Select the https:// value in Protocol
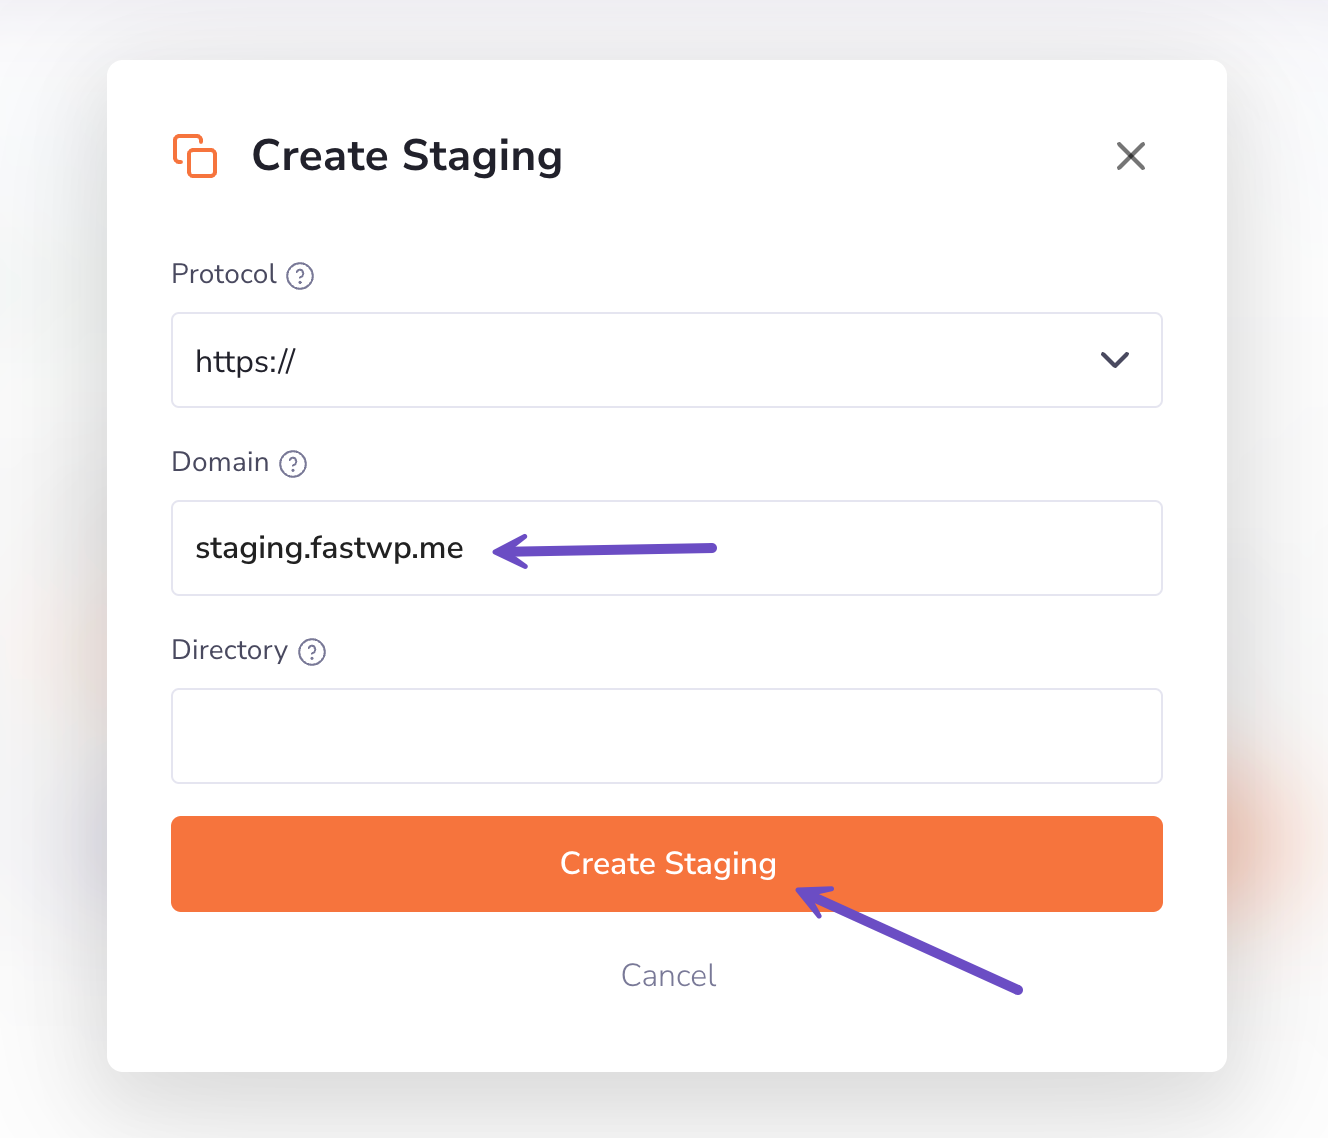 (245, 362)
